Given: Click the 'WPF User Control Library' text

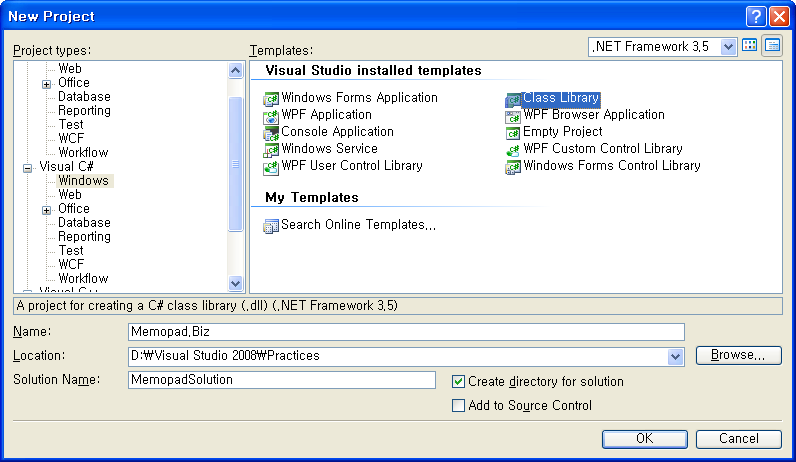Looking at the screenshot, I should [352, 166].
